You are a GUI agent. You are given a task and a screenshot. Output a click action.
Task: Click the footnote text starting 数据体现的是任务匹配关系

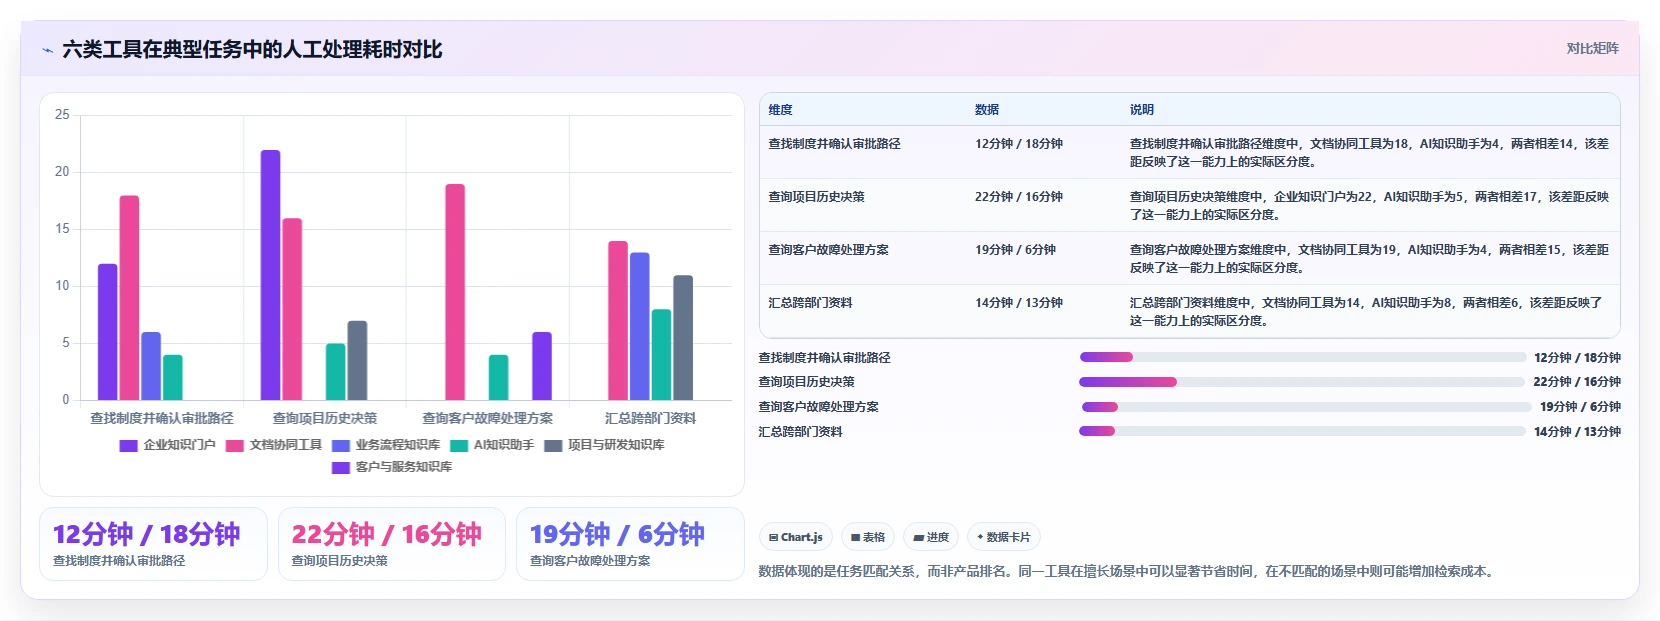click(x=1128, y=572)
